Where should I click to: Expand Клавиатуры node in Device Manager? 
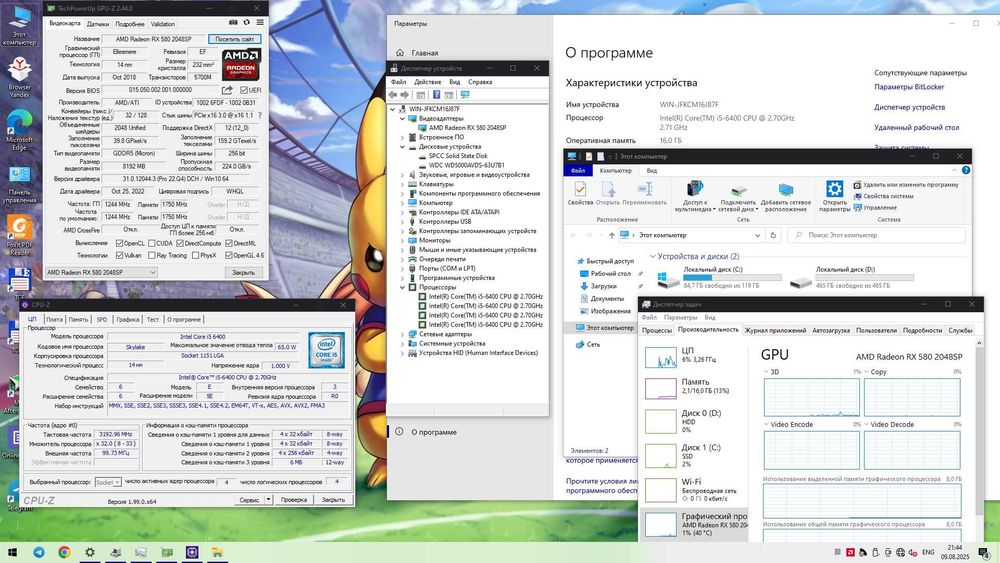(402, 184)
